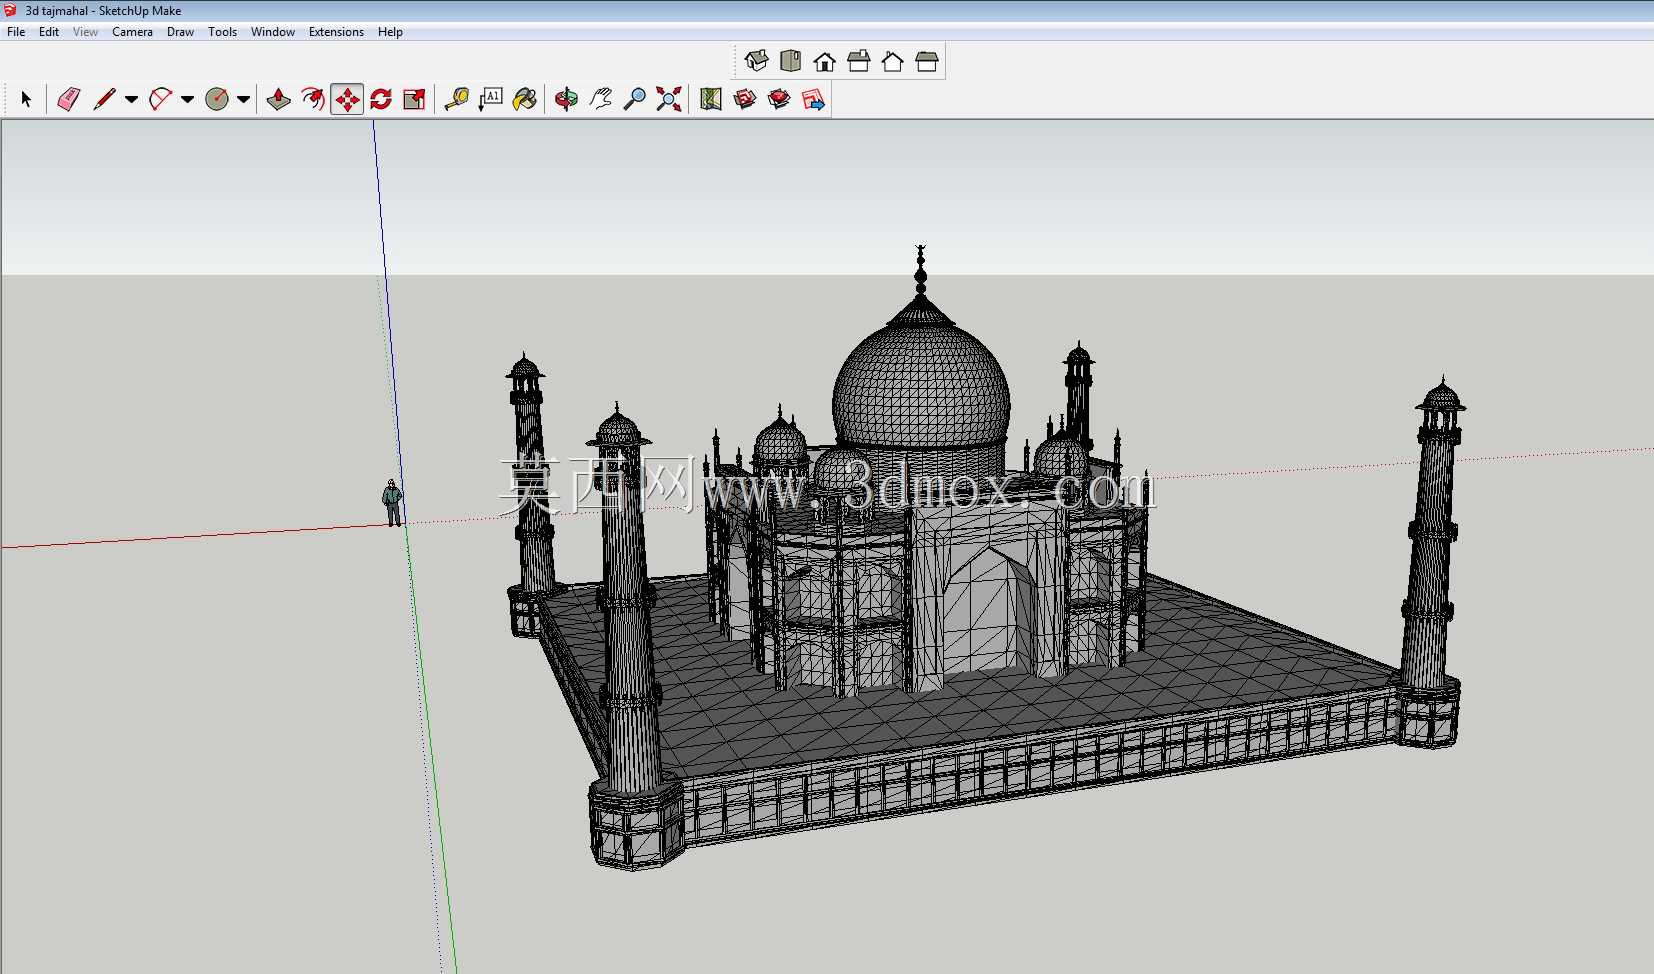Open the View menu
The width and height of the screenshot is (1654, 974).
point(85,32)
